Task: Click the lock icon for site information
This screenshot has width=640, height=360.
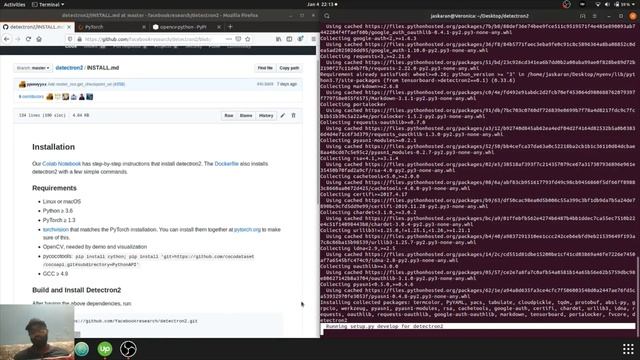Action: (x=80, y=39)
